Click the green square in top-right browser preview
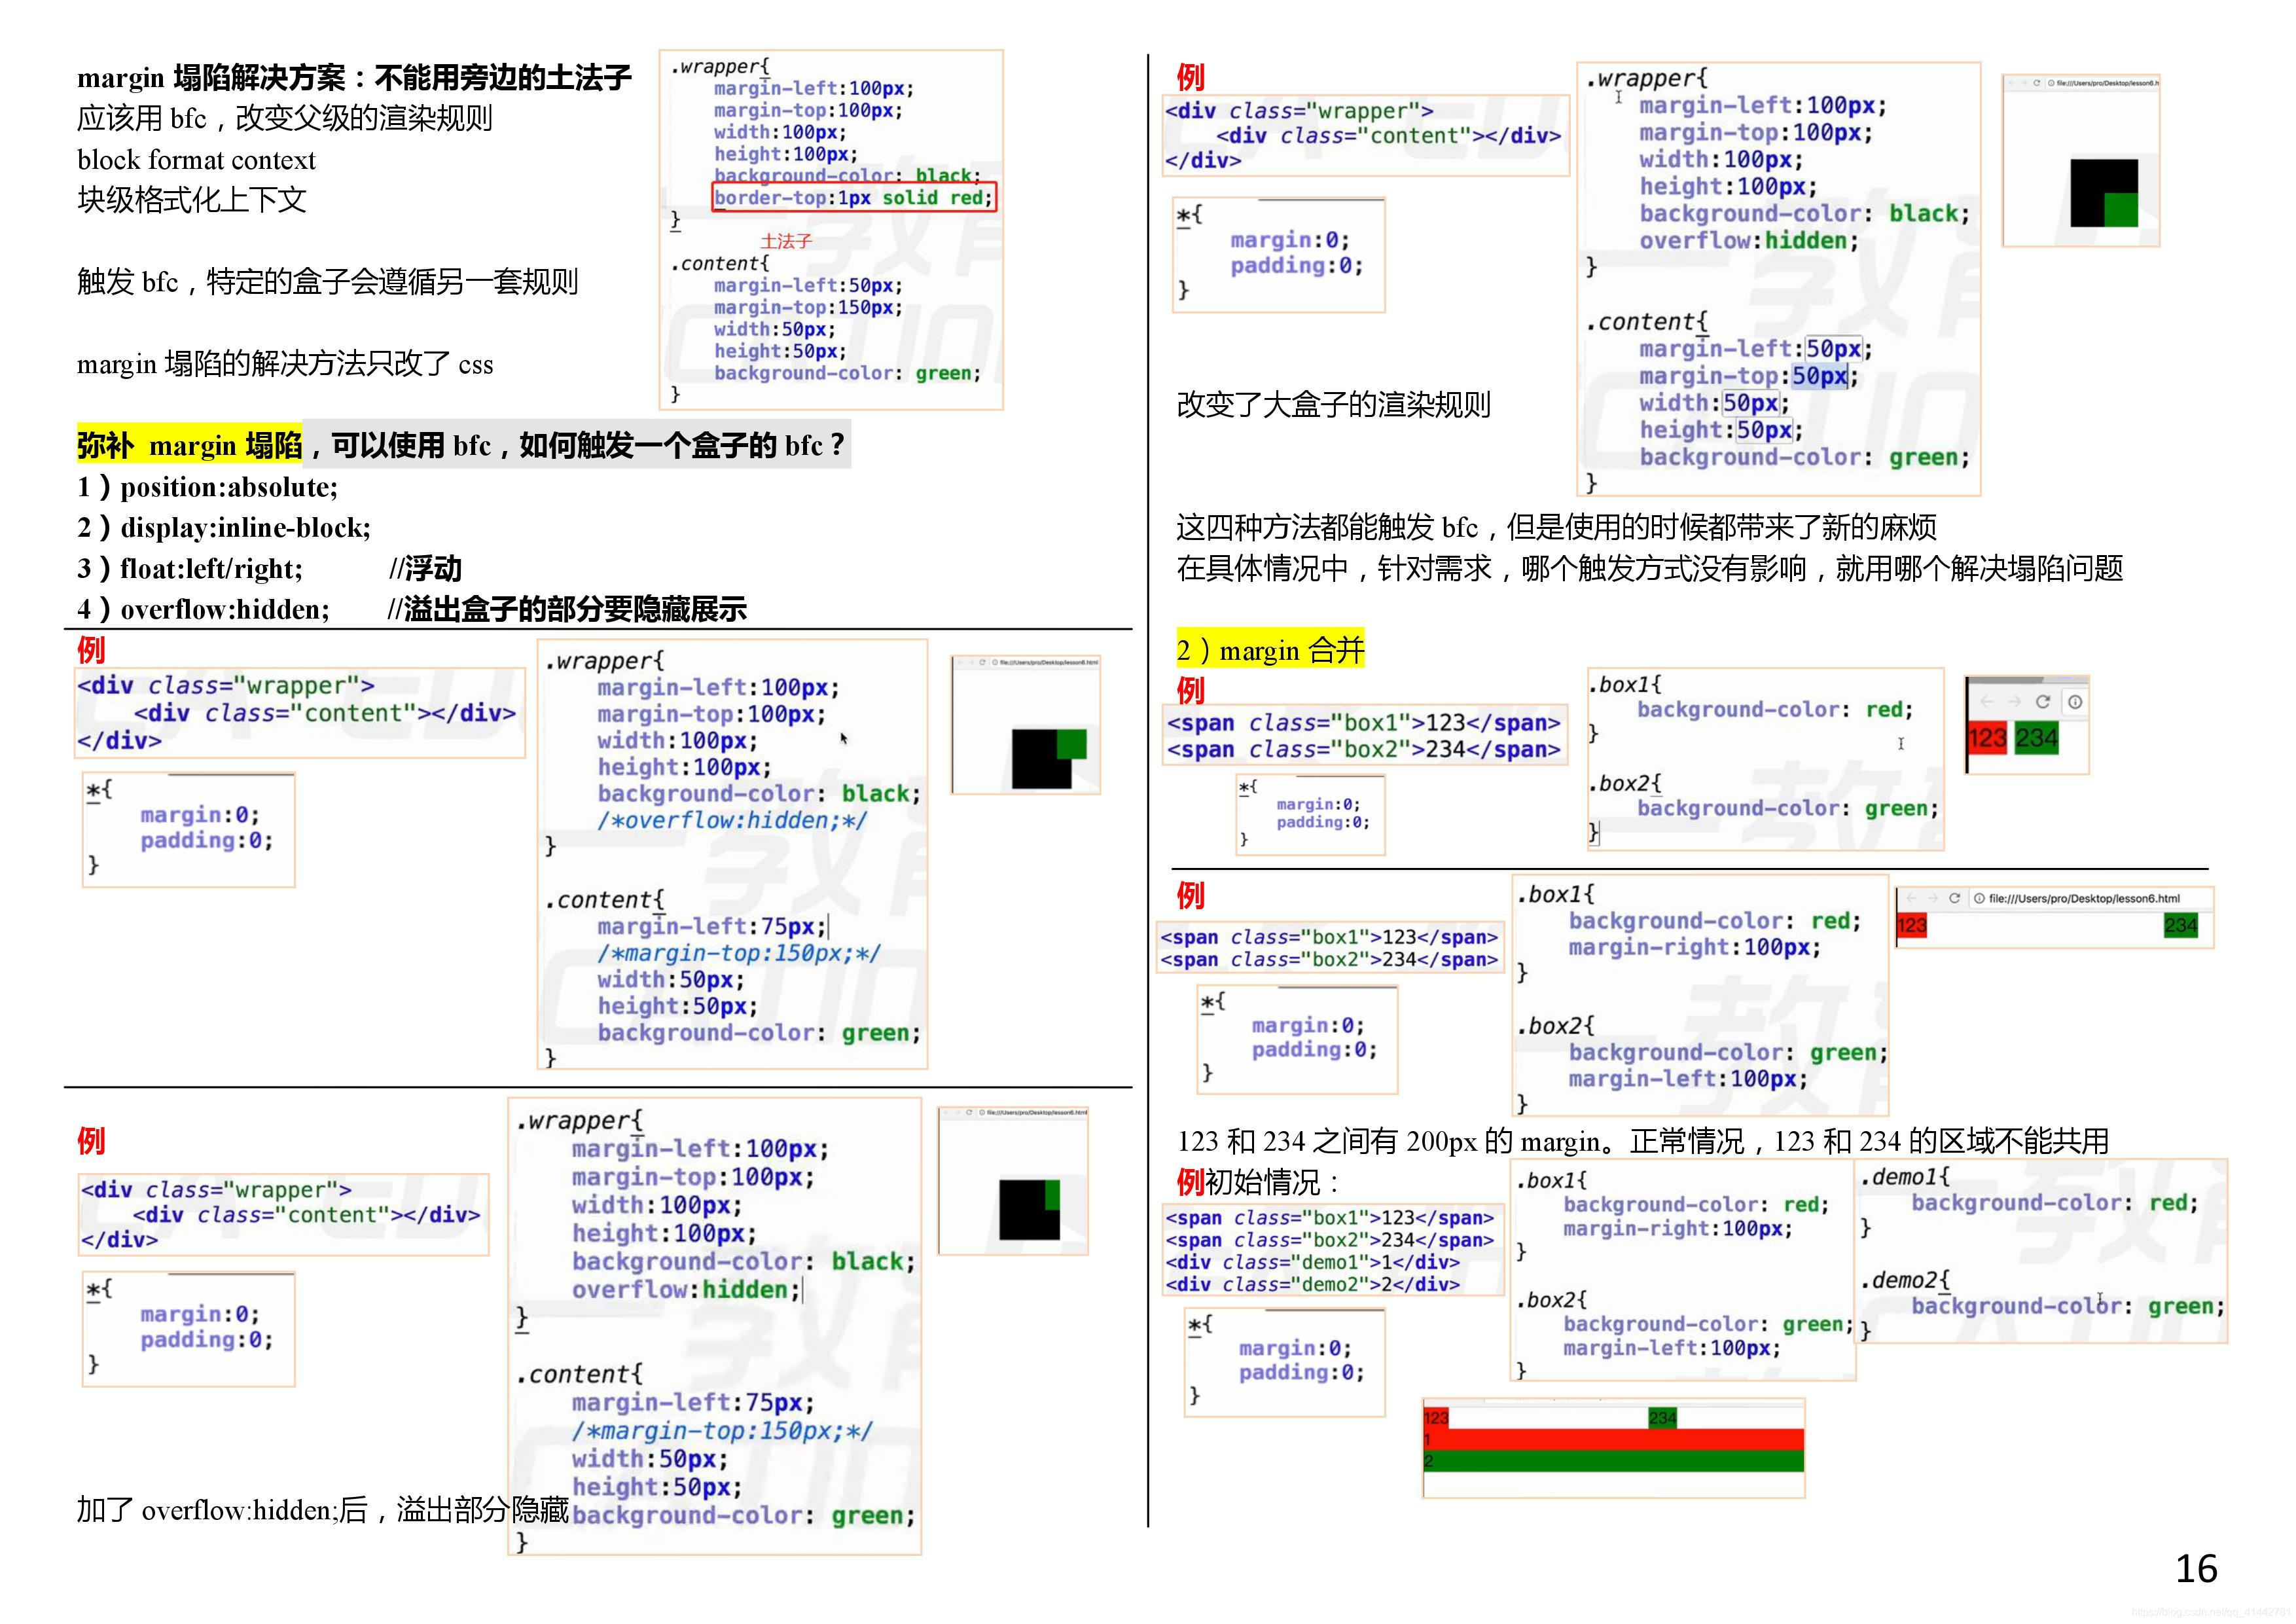The height and width of the screenshot is (1624, 2296). (2121, 209)
